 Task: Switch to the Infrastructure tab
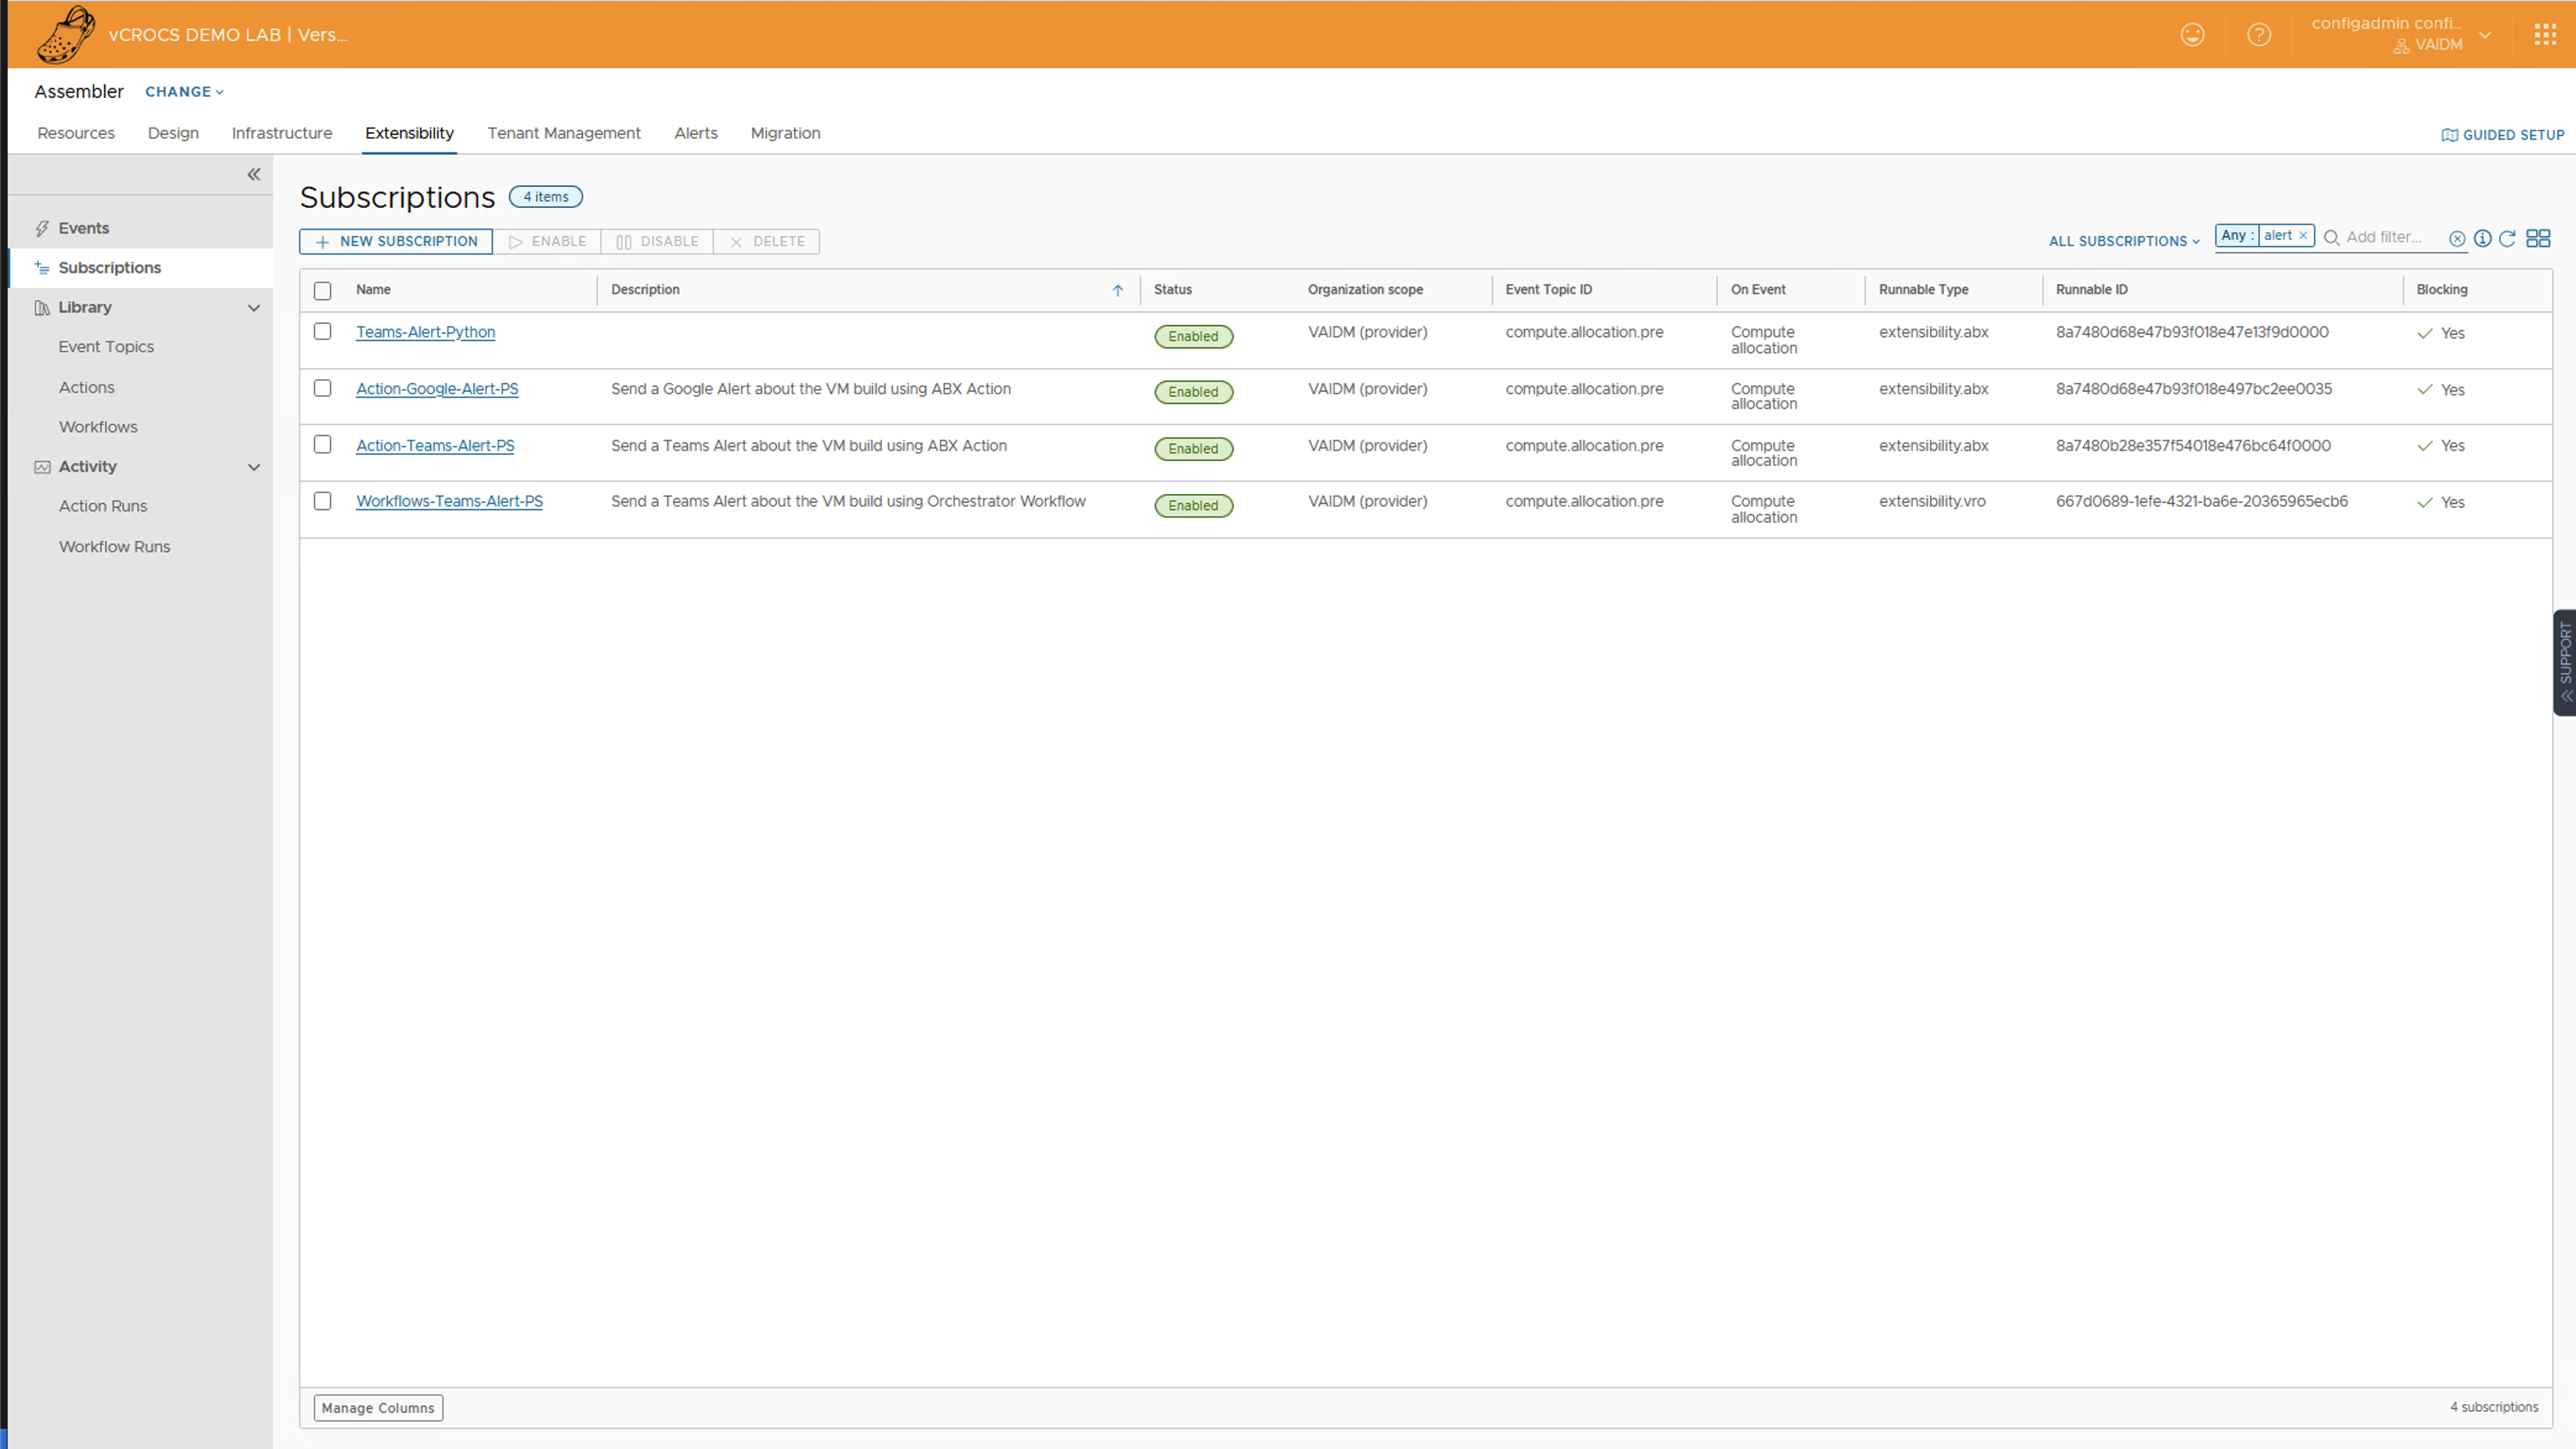281,133
